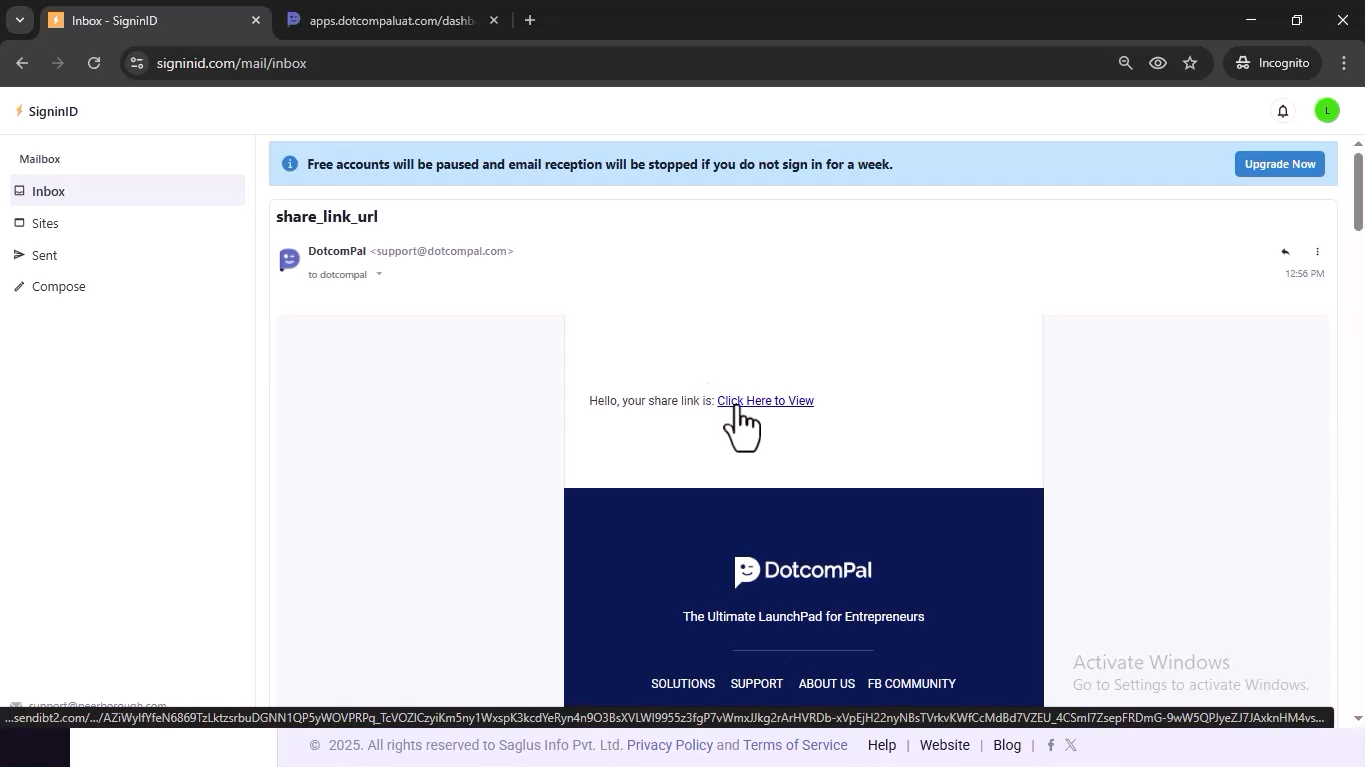
Task: Reload the SigninID page
Action: 94,63
